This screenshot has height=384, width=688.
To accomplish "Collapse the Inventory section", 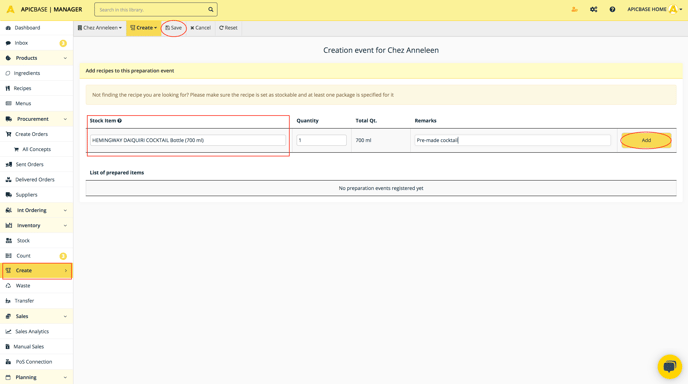I will pyautogui.click(x=65, y=226).
